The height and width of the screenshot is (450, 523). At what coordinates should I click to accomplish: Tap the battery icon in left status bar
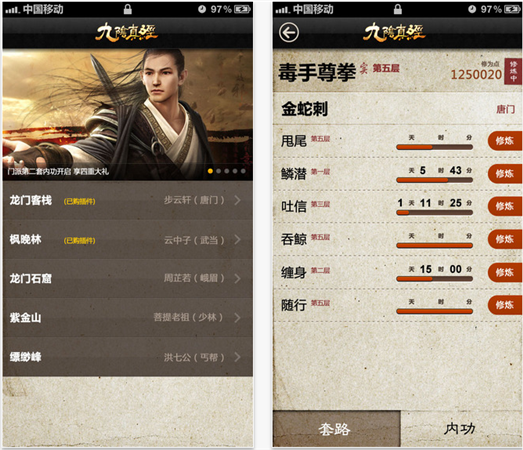[242, 9]
